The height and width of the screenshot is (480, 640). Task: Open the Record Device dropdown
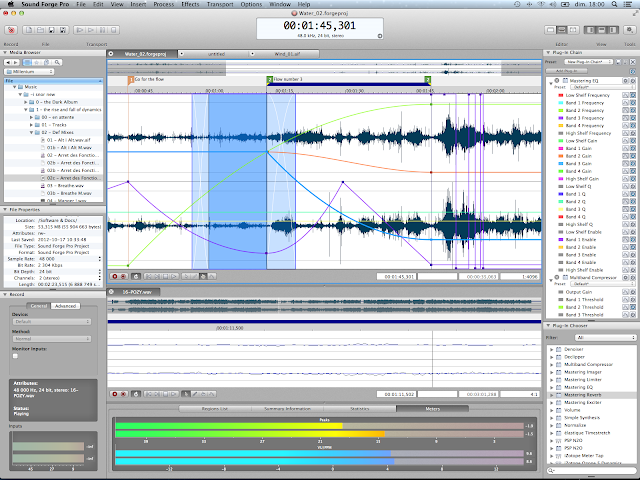coord(51,322)
